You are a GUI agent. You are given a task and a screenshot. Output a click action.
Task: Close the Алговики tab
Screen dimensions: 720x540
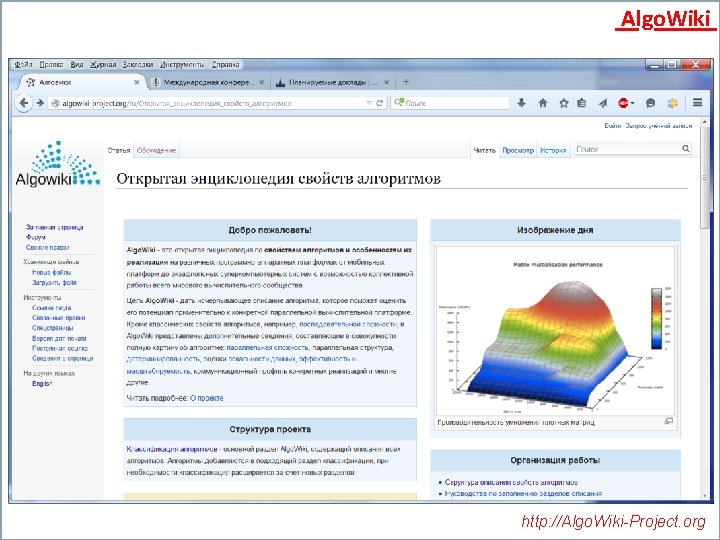click(x=136, y=82)
